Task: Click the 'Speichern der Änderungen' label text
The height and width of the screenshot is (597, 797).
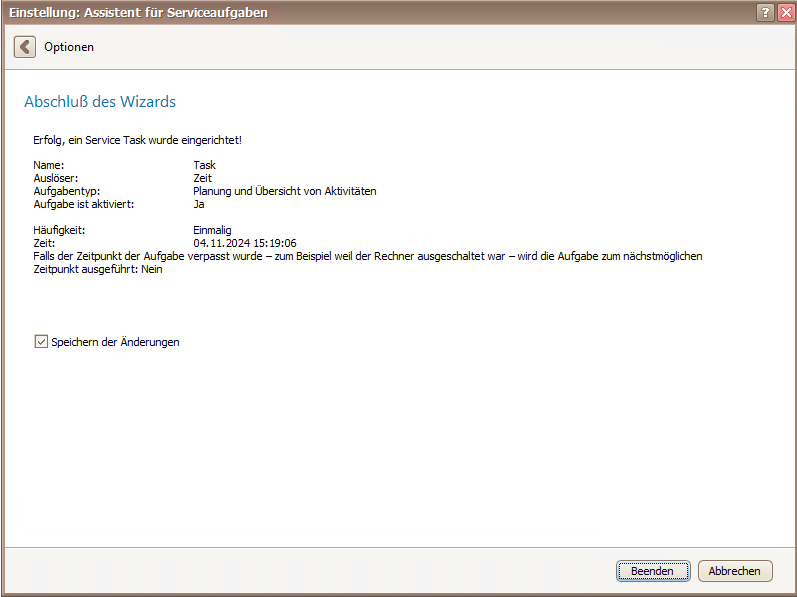Action: pos(115,342)
